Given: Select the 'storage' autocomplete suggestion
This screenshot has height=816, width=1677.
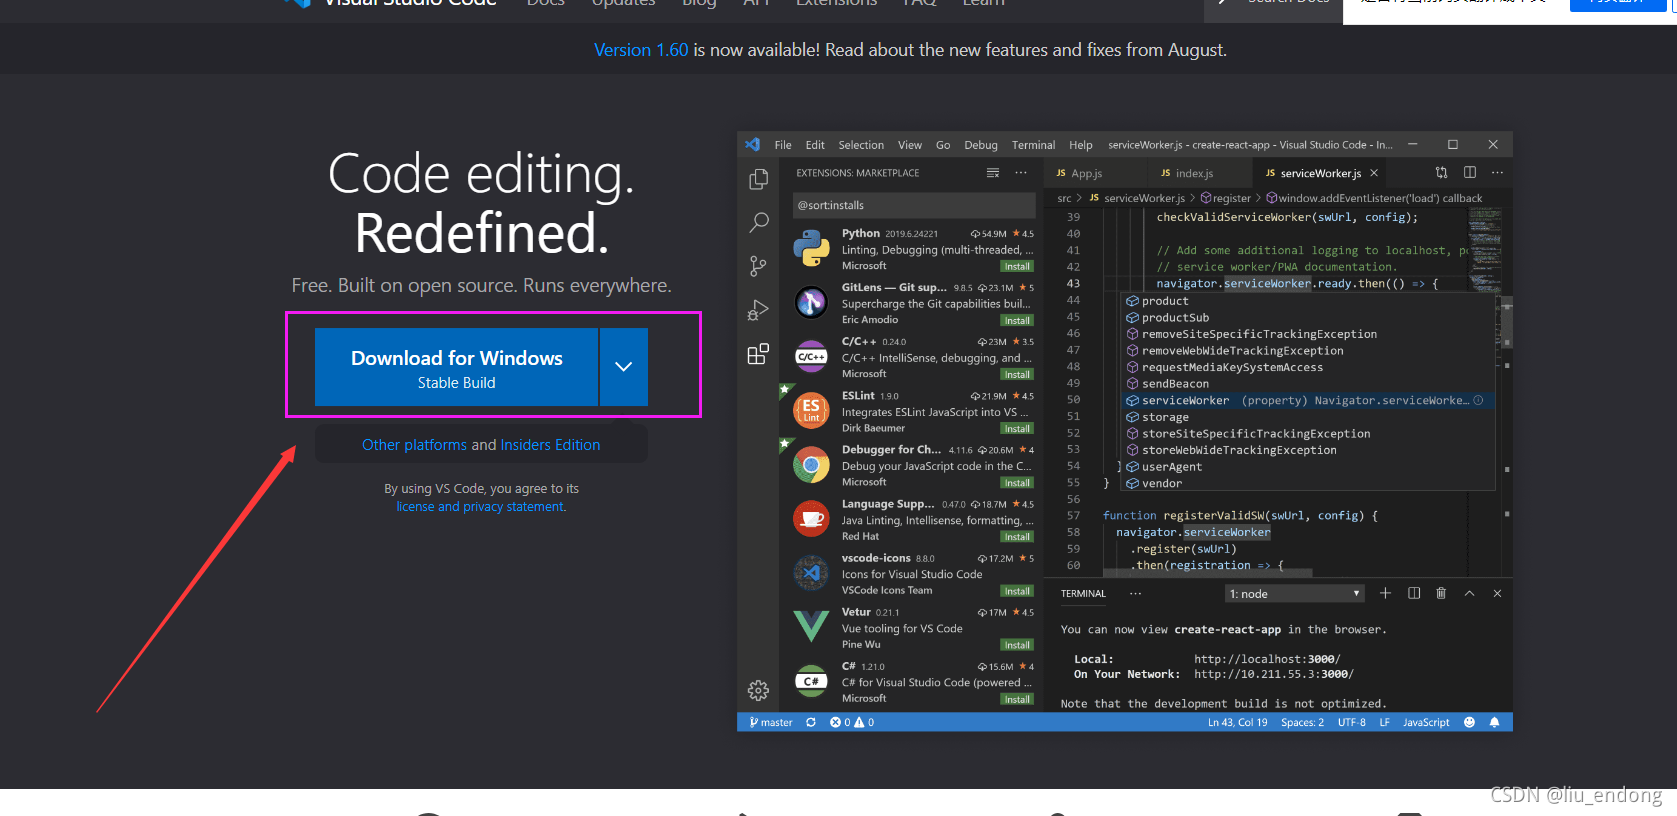Looking at the screenshot, I should click(1306, 417).
